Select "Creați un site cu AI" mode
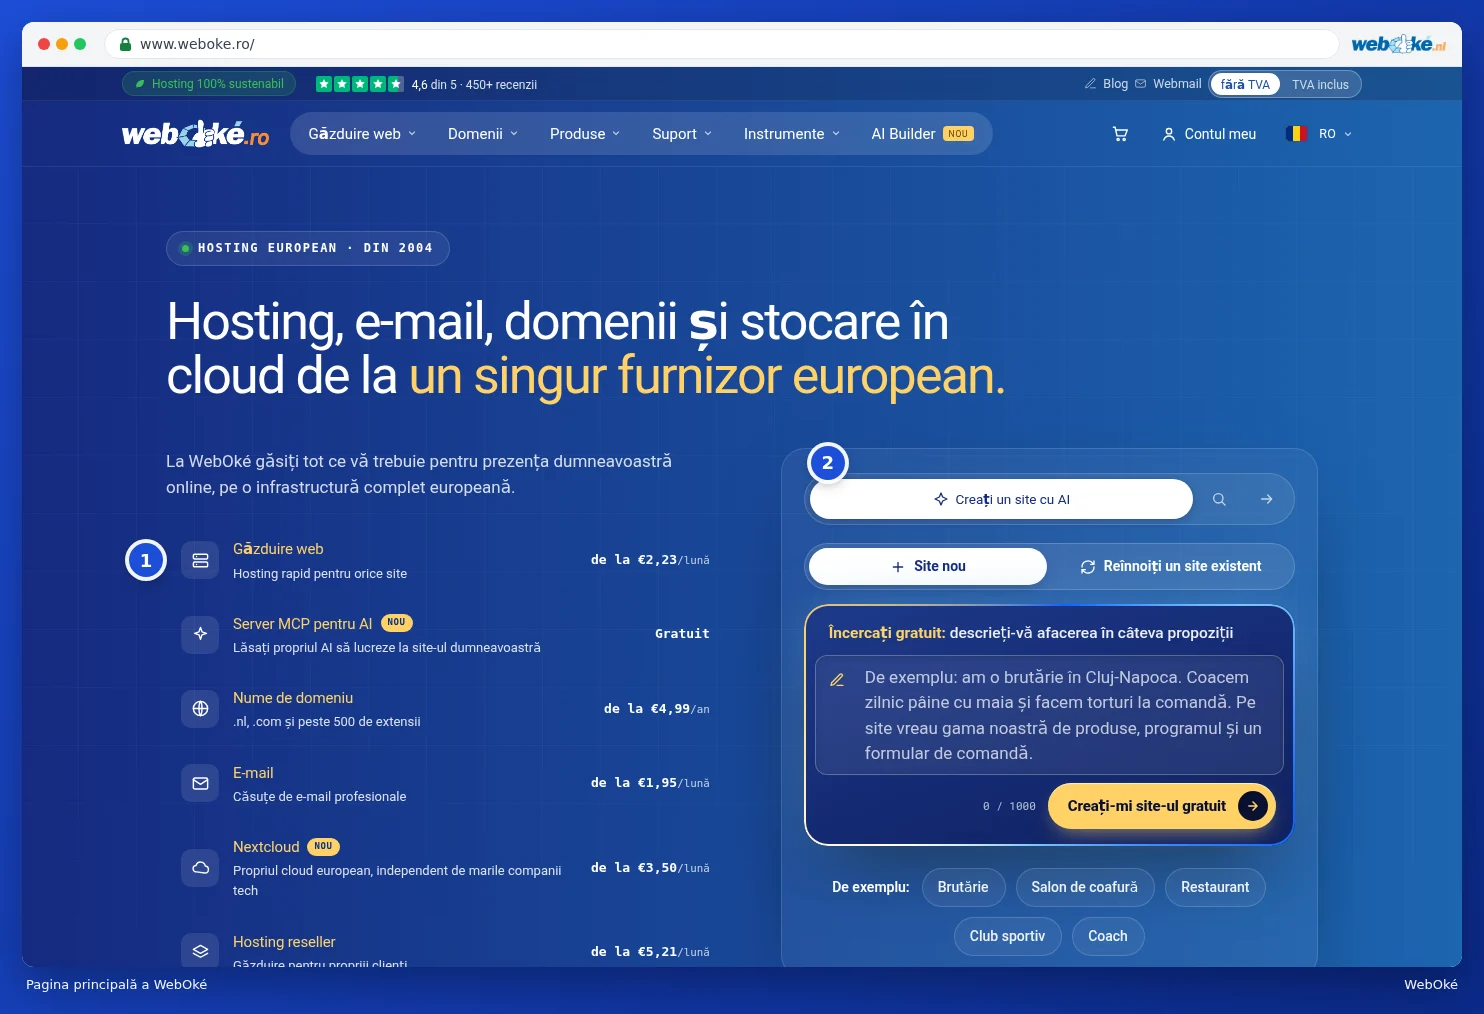Viewport: 1484px width, 1014px height. pos(1001,499)
